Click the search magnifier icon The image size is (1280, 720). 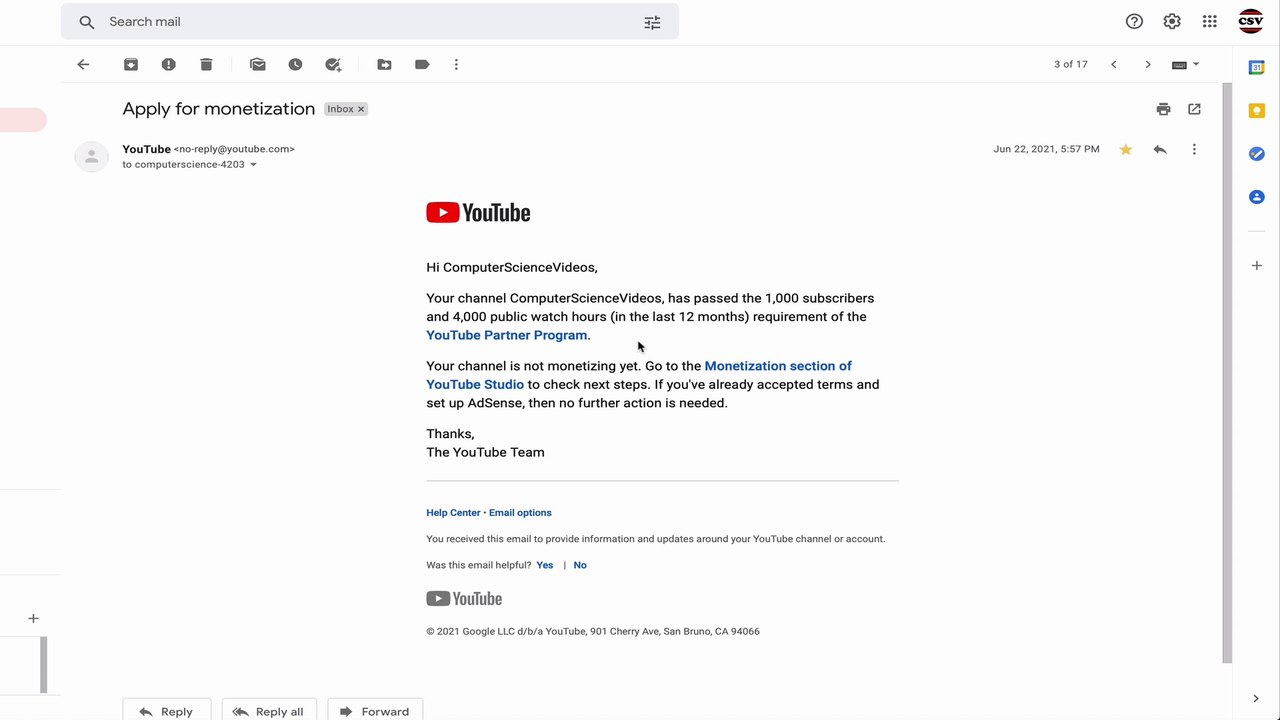pos(87,22)
